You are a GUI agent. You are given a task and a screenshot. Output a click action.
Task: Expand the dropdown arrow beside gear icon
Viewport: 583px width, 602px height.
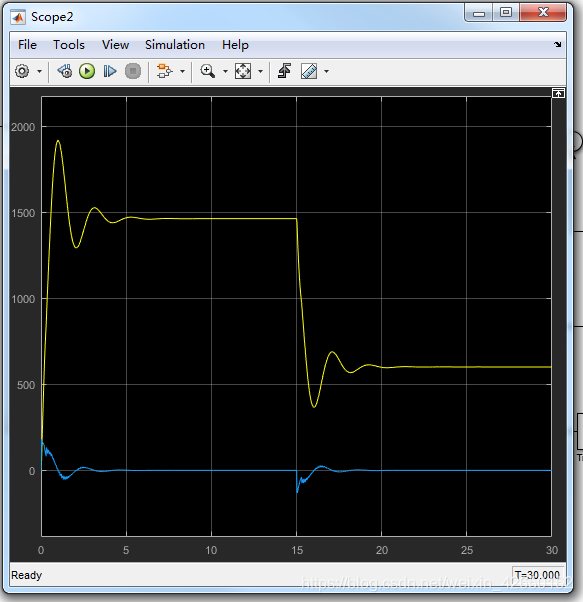(39, 71)
